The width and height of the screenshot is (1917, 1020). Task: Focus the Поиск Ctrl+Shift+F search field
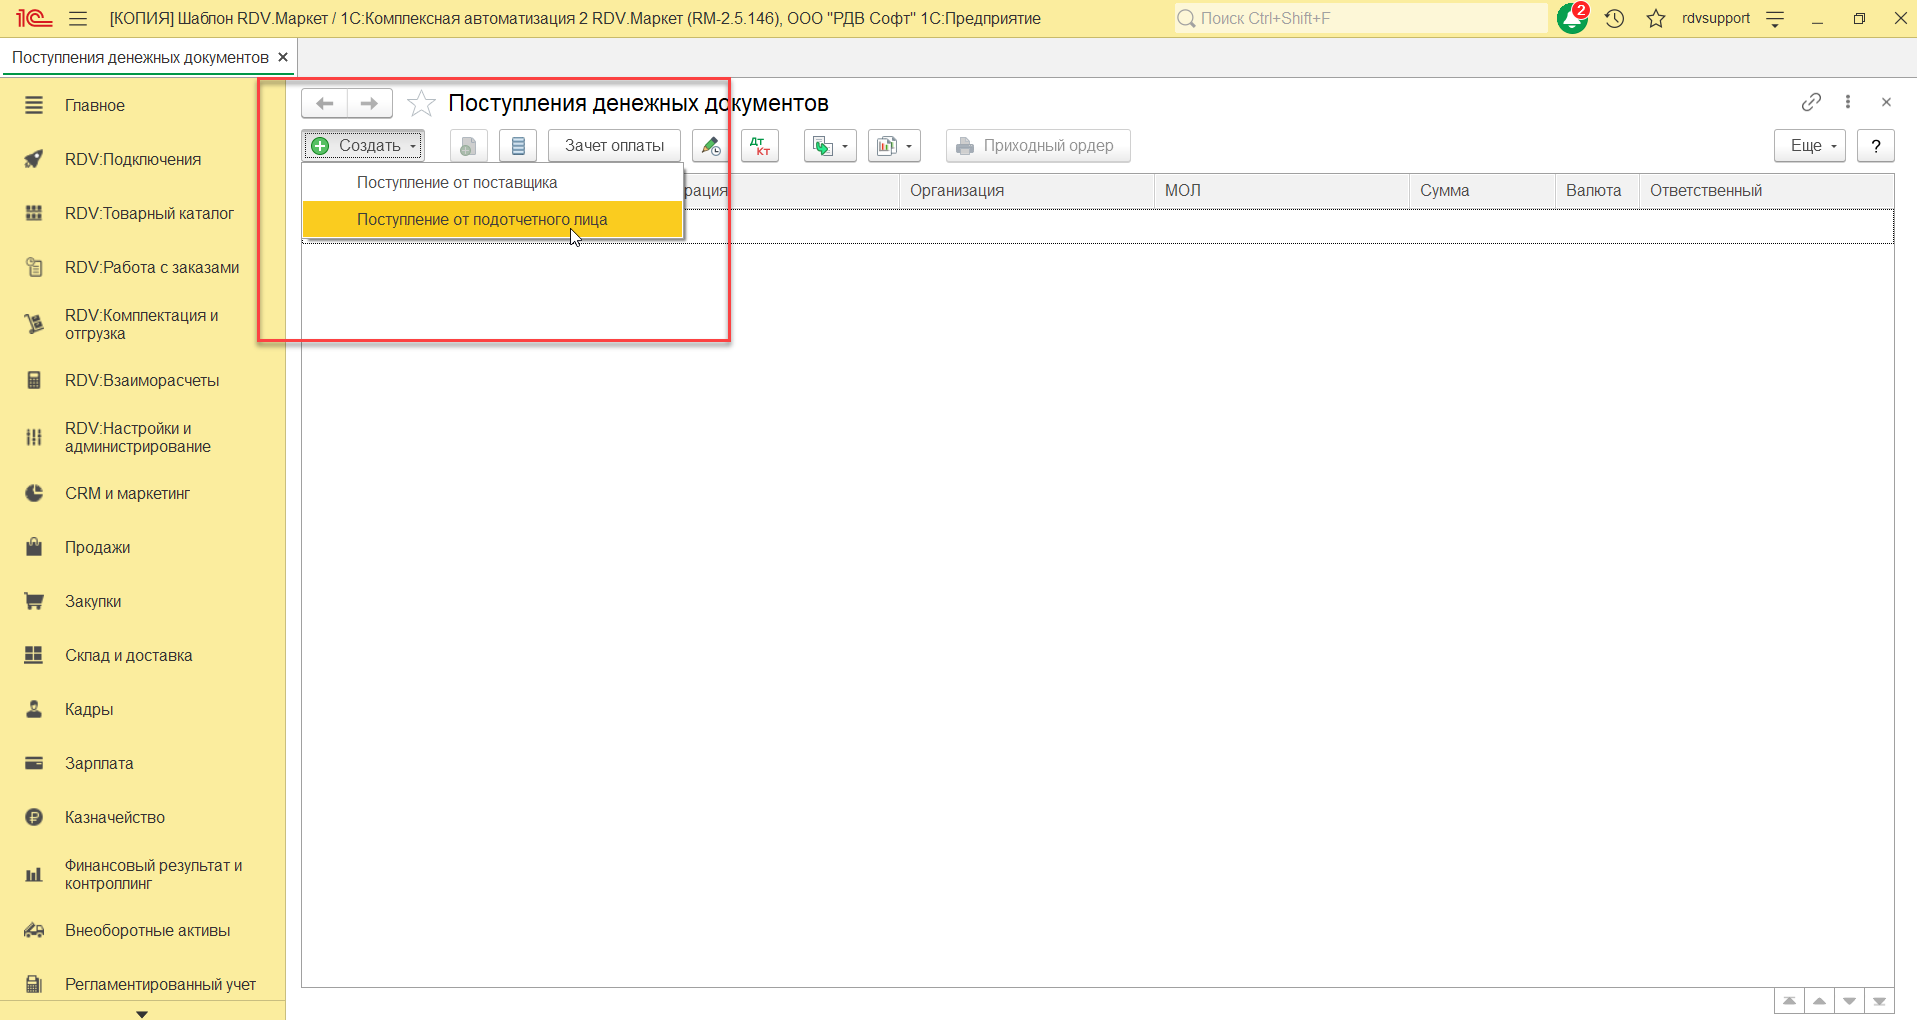[1361, 18]
